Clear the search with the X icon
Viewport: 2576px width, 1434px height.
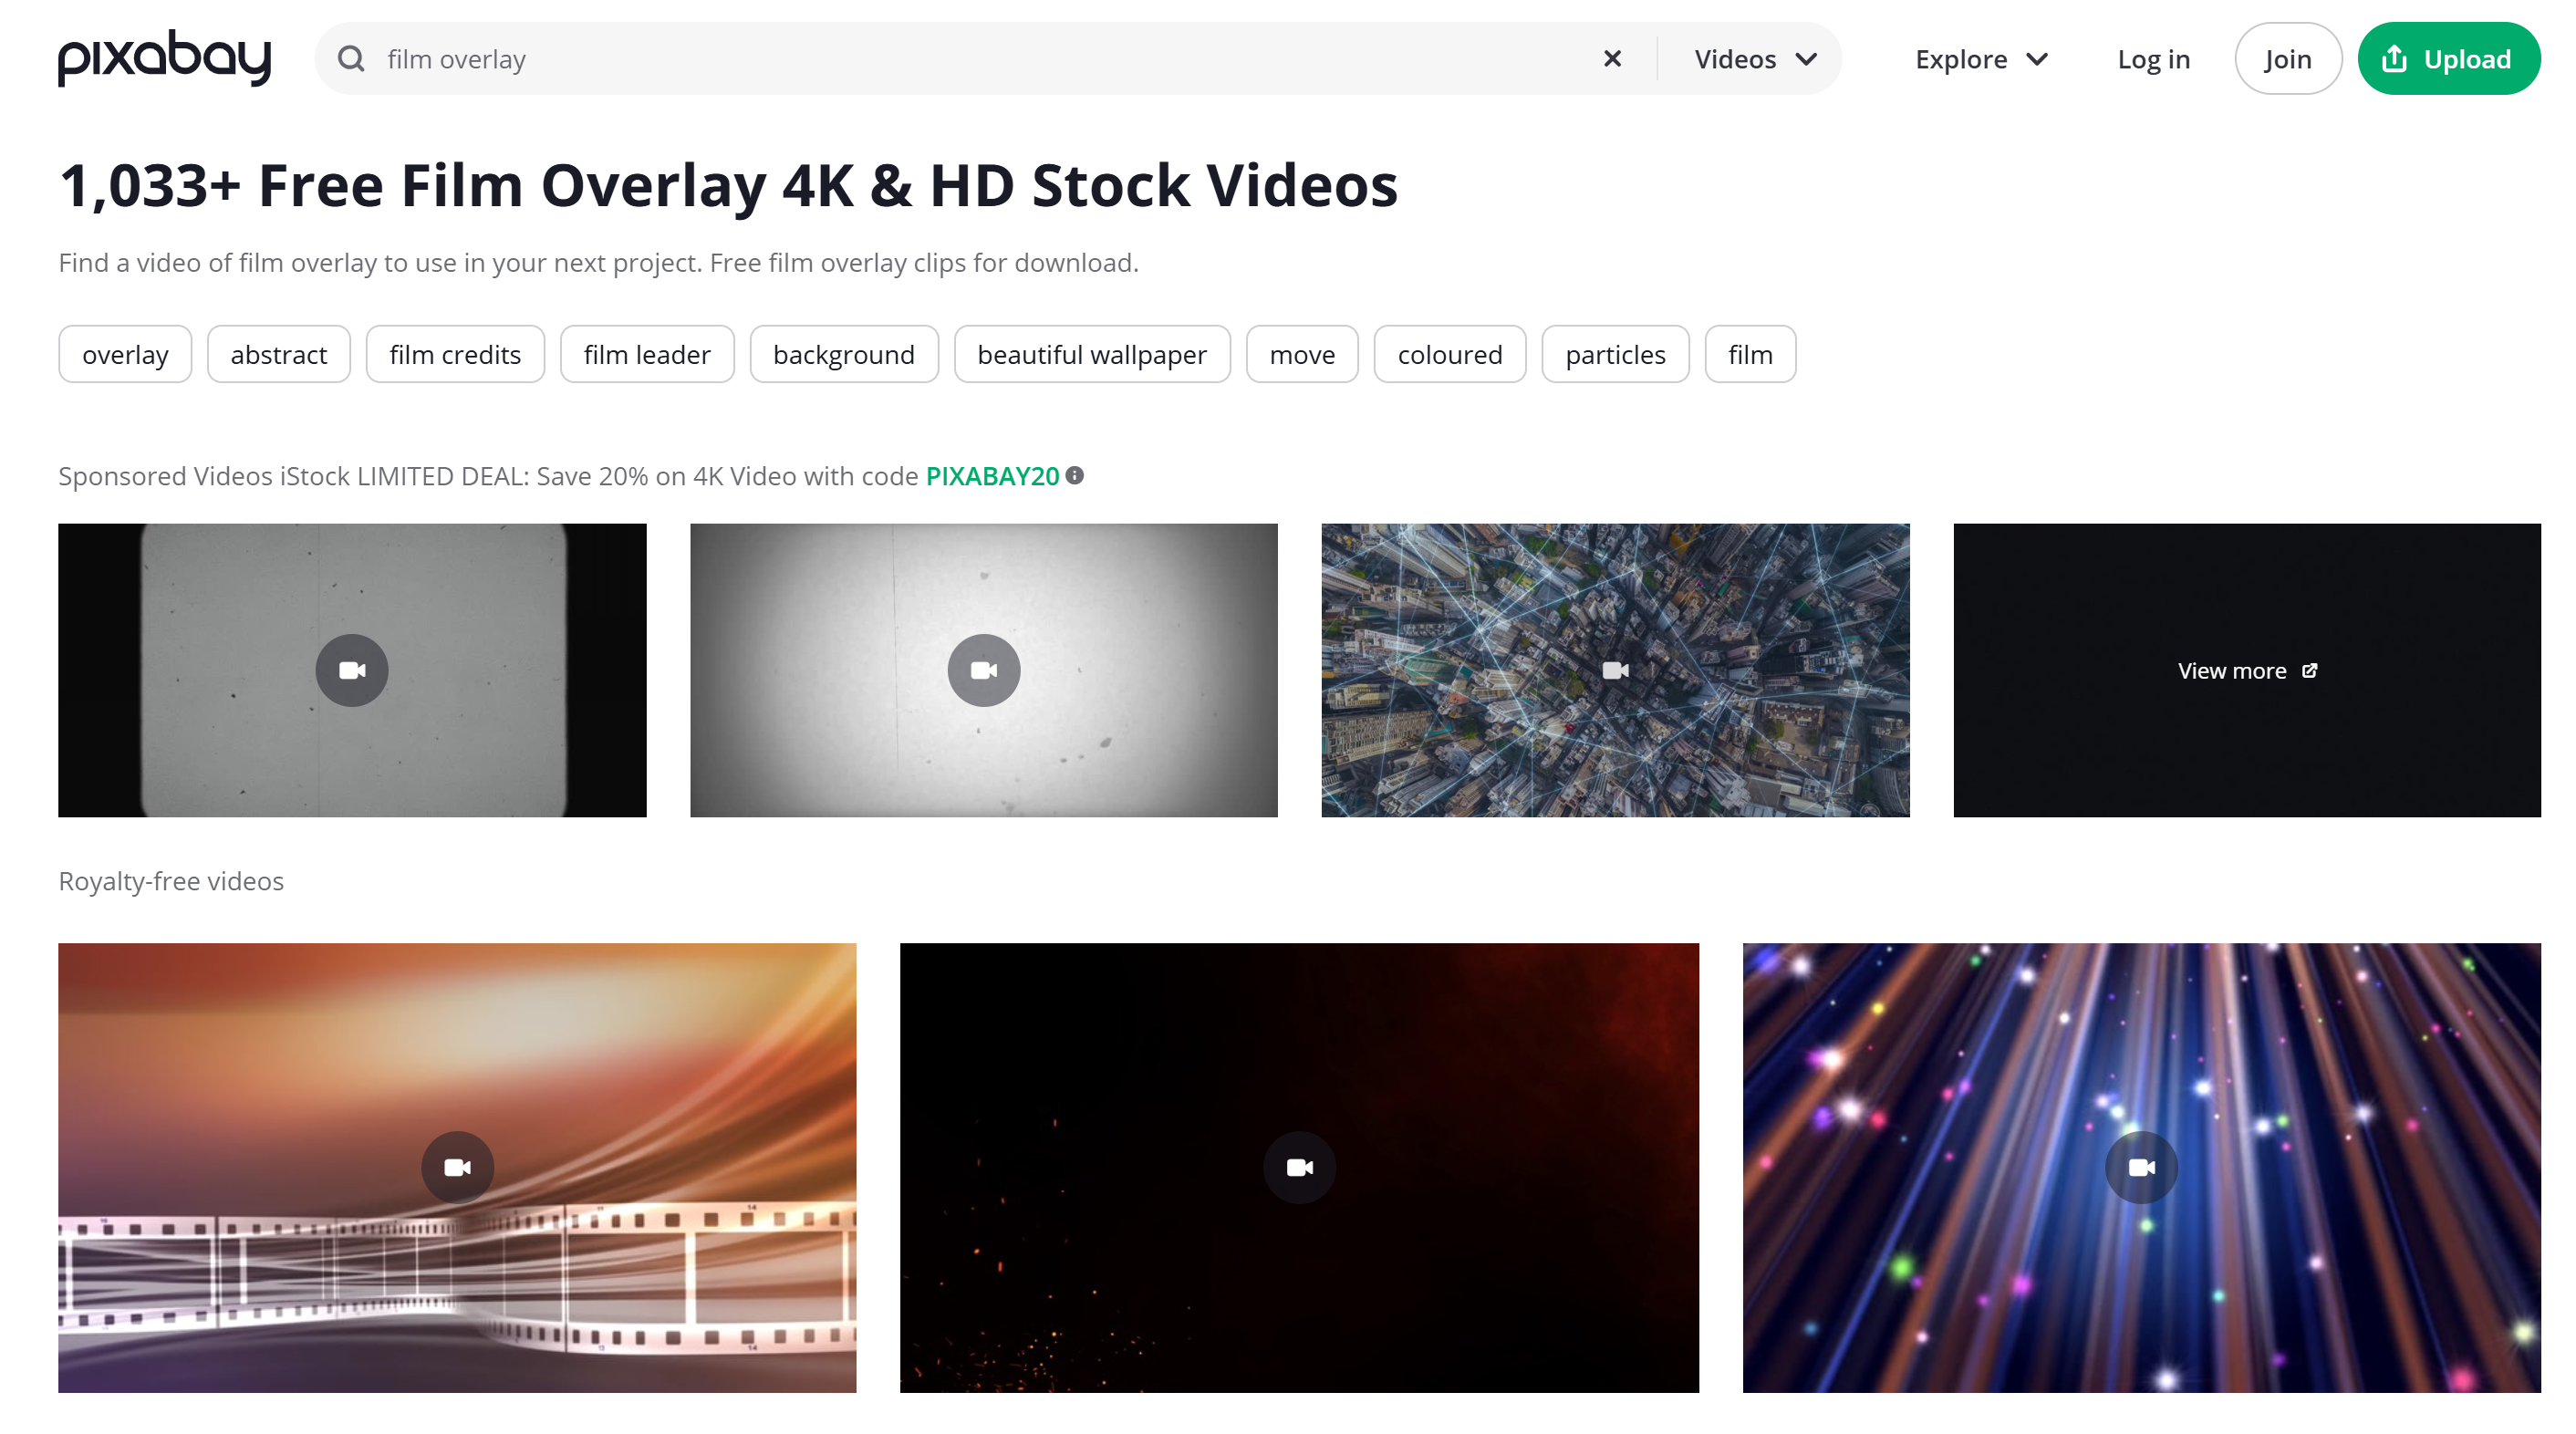(x=1612, y=59)
